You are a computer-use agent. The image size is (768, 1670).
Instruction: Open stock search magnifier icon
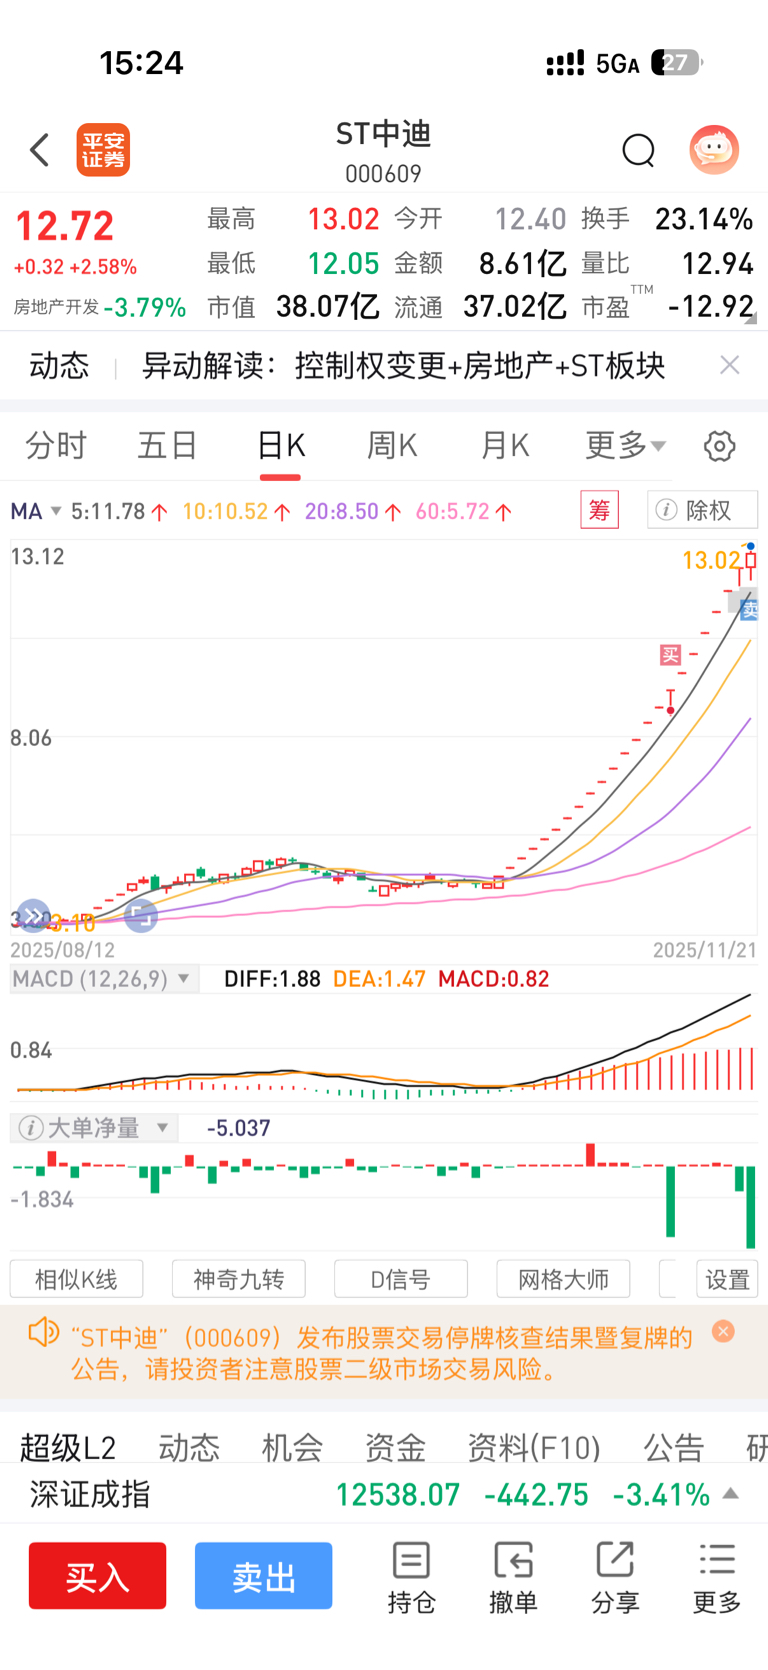(x=638, y=151)
